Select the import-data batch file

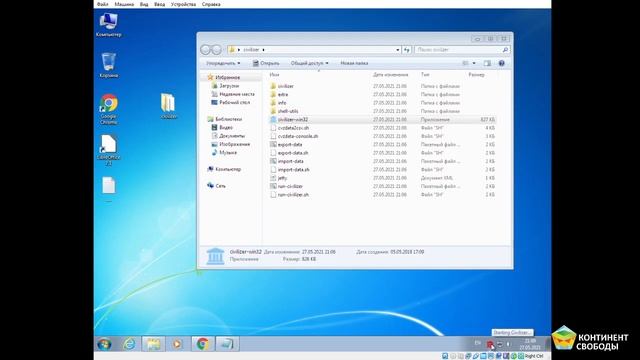coord(290,161)
